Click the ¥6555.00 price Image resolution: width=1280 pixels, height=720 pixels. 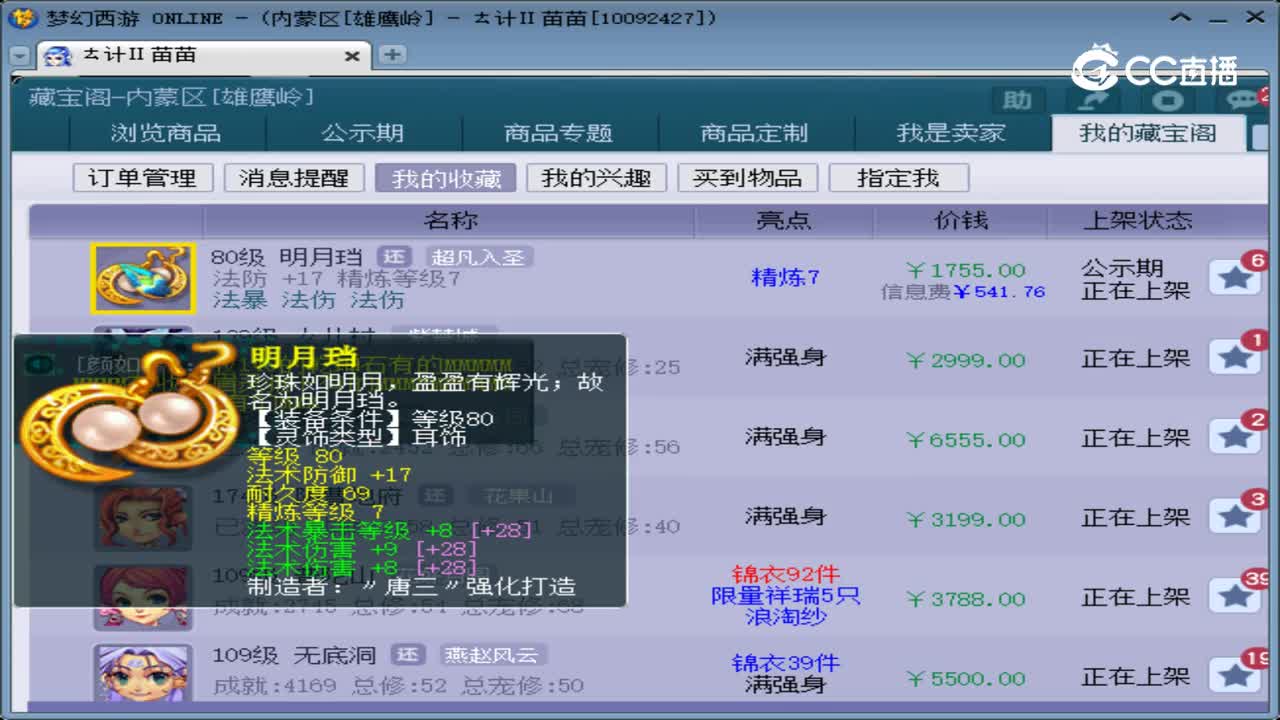[965, 440]
